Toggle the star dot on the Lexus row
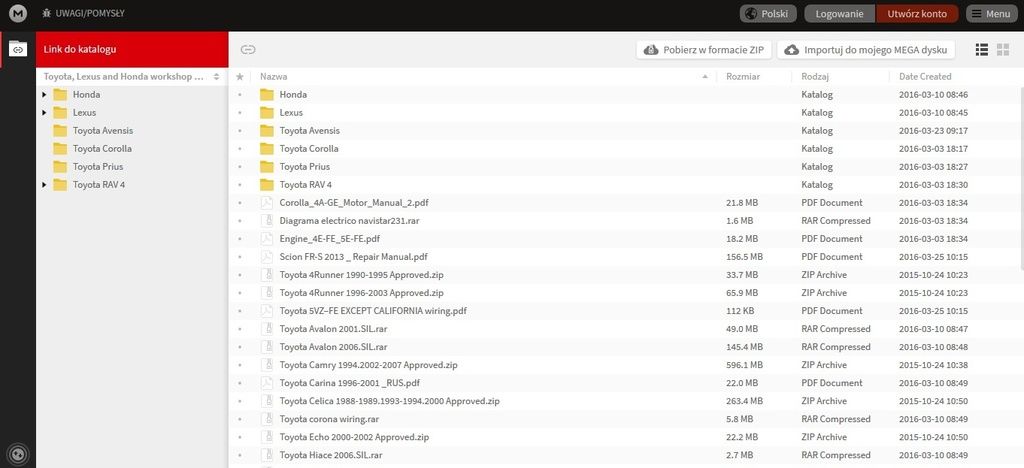The width and height of the screenshot is (1024, 468). click(240, 113)
